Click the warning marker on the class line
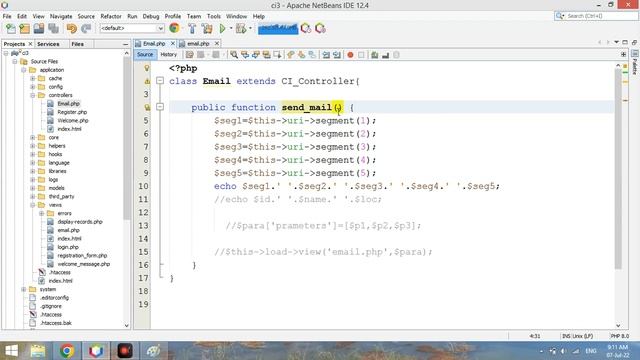This screenshot has width=640, height=360. [x=147, y=81]
